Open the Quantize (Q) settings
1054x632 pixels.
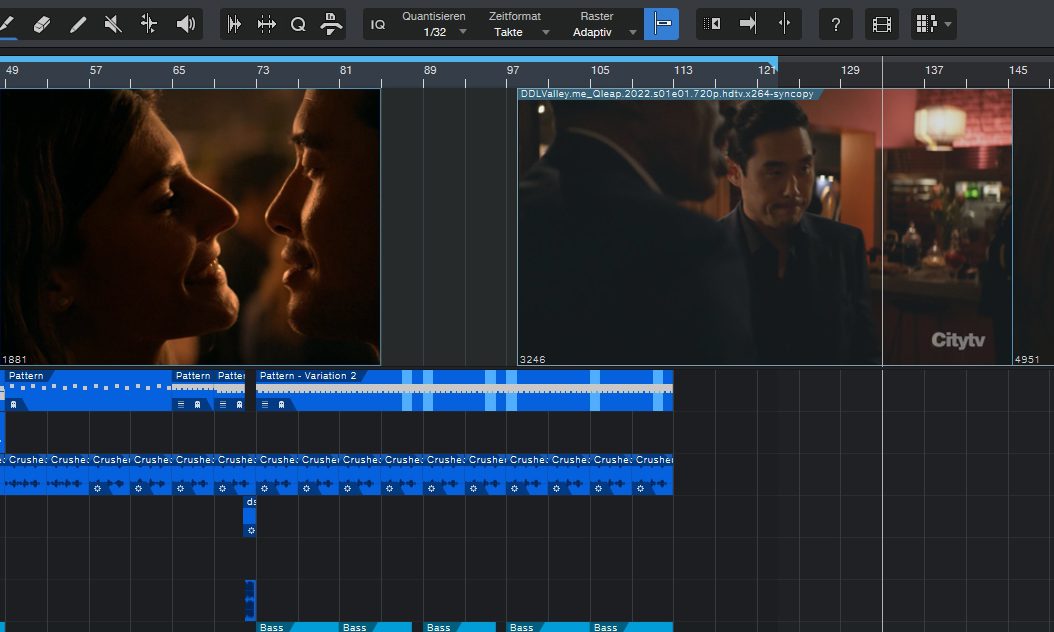297,23
